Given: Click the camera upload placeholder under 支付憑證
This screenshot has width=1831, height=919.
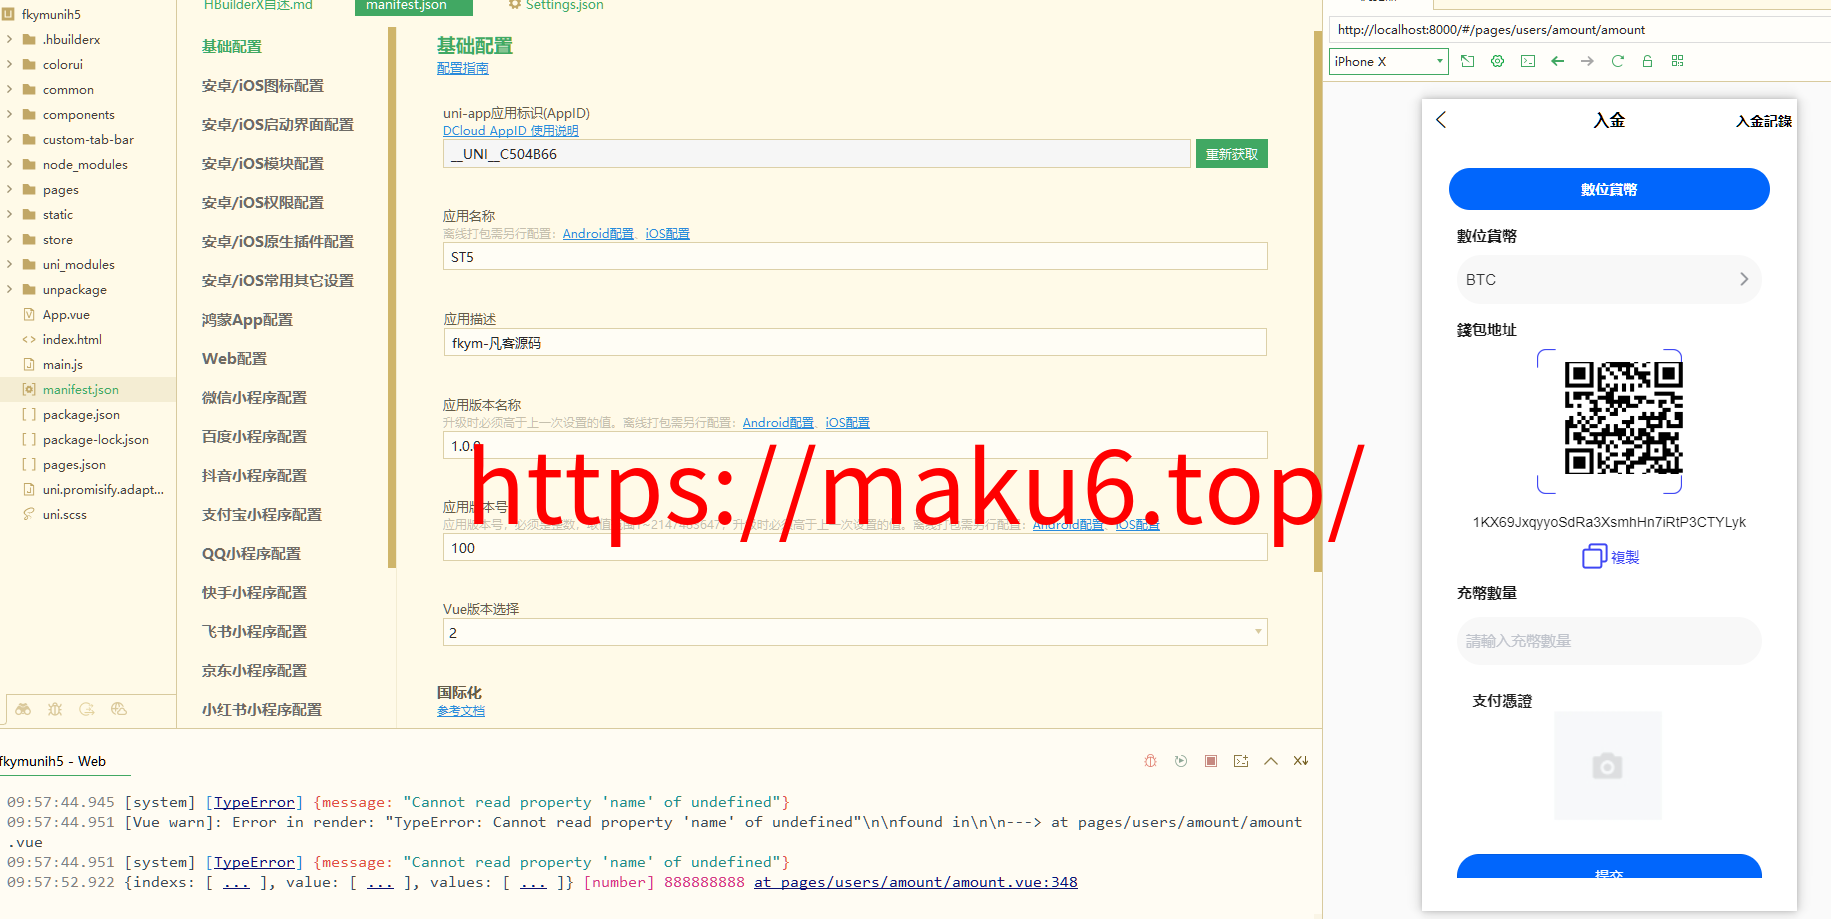Looking at the screenshot, I should pos(1608,766).
